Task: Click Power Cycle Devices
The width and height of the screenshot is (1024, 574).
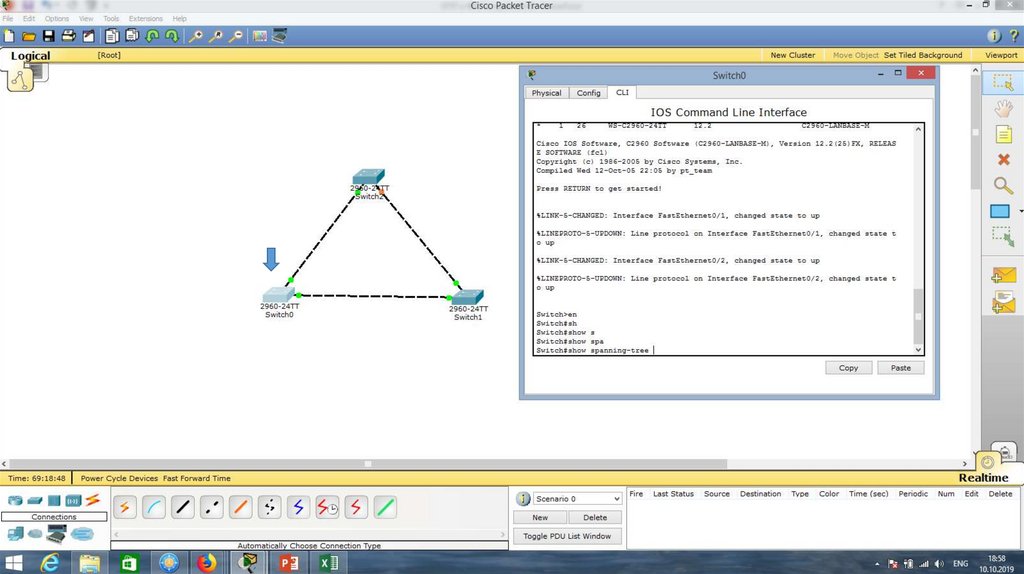Action: click(120, 478)
